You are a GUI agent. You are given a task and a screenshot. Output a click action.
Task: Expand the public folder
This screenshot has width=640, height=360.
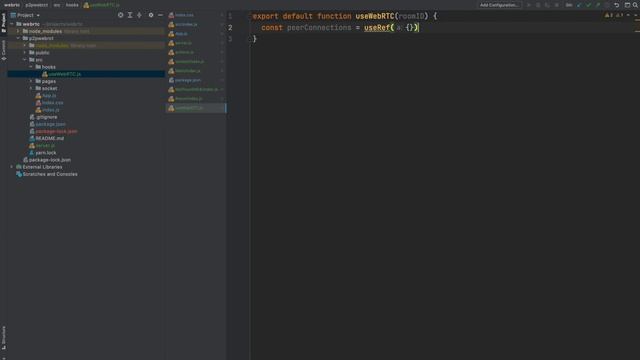[x=25, y=53]
